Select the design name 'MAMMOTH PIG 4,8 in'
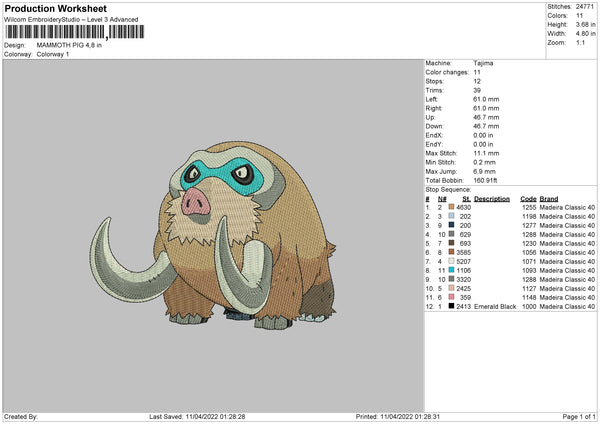The height and width of the screenshot is (424, 600). tap(69, 45)
